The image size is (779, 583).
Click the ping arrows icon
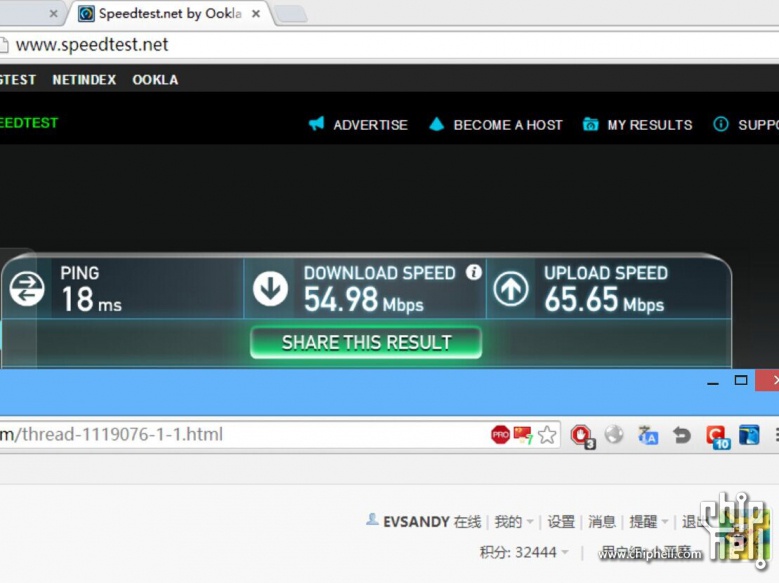pyautogui.click(x=27, y=288)
